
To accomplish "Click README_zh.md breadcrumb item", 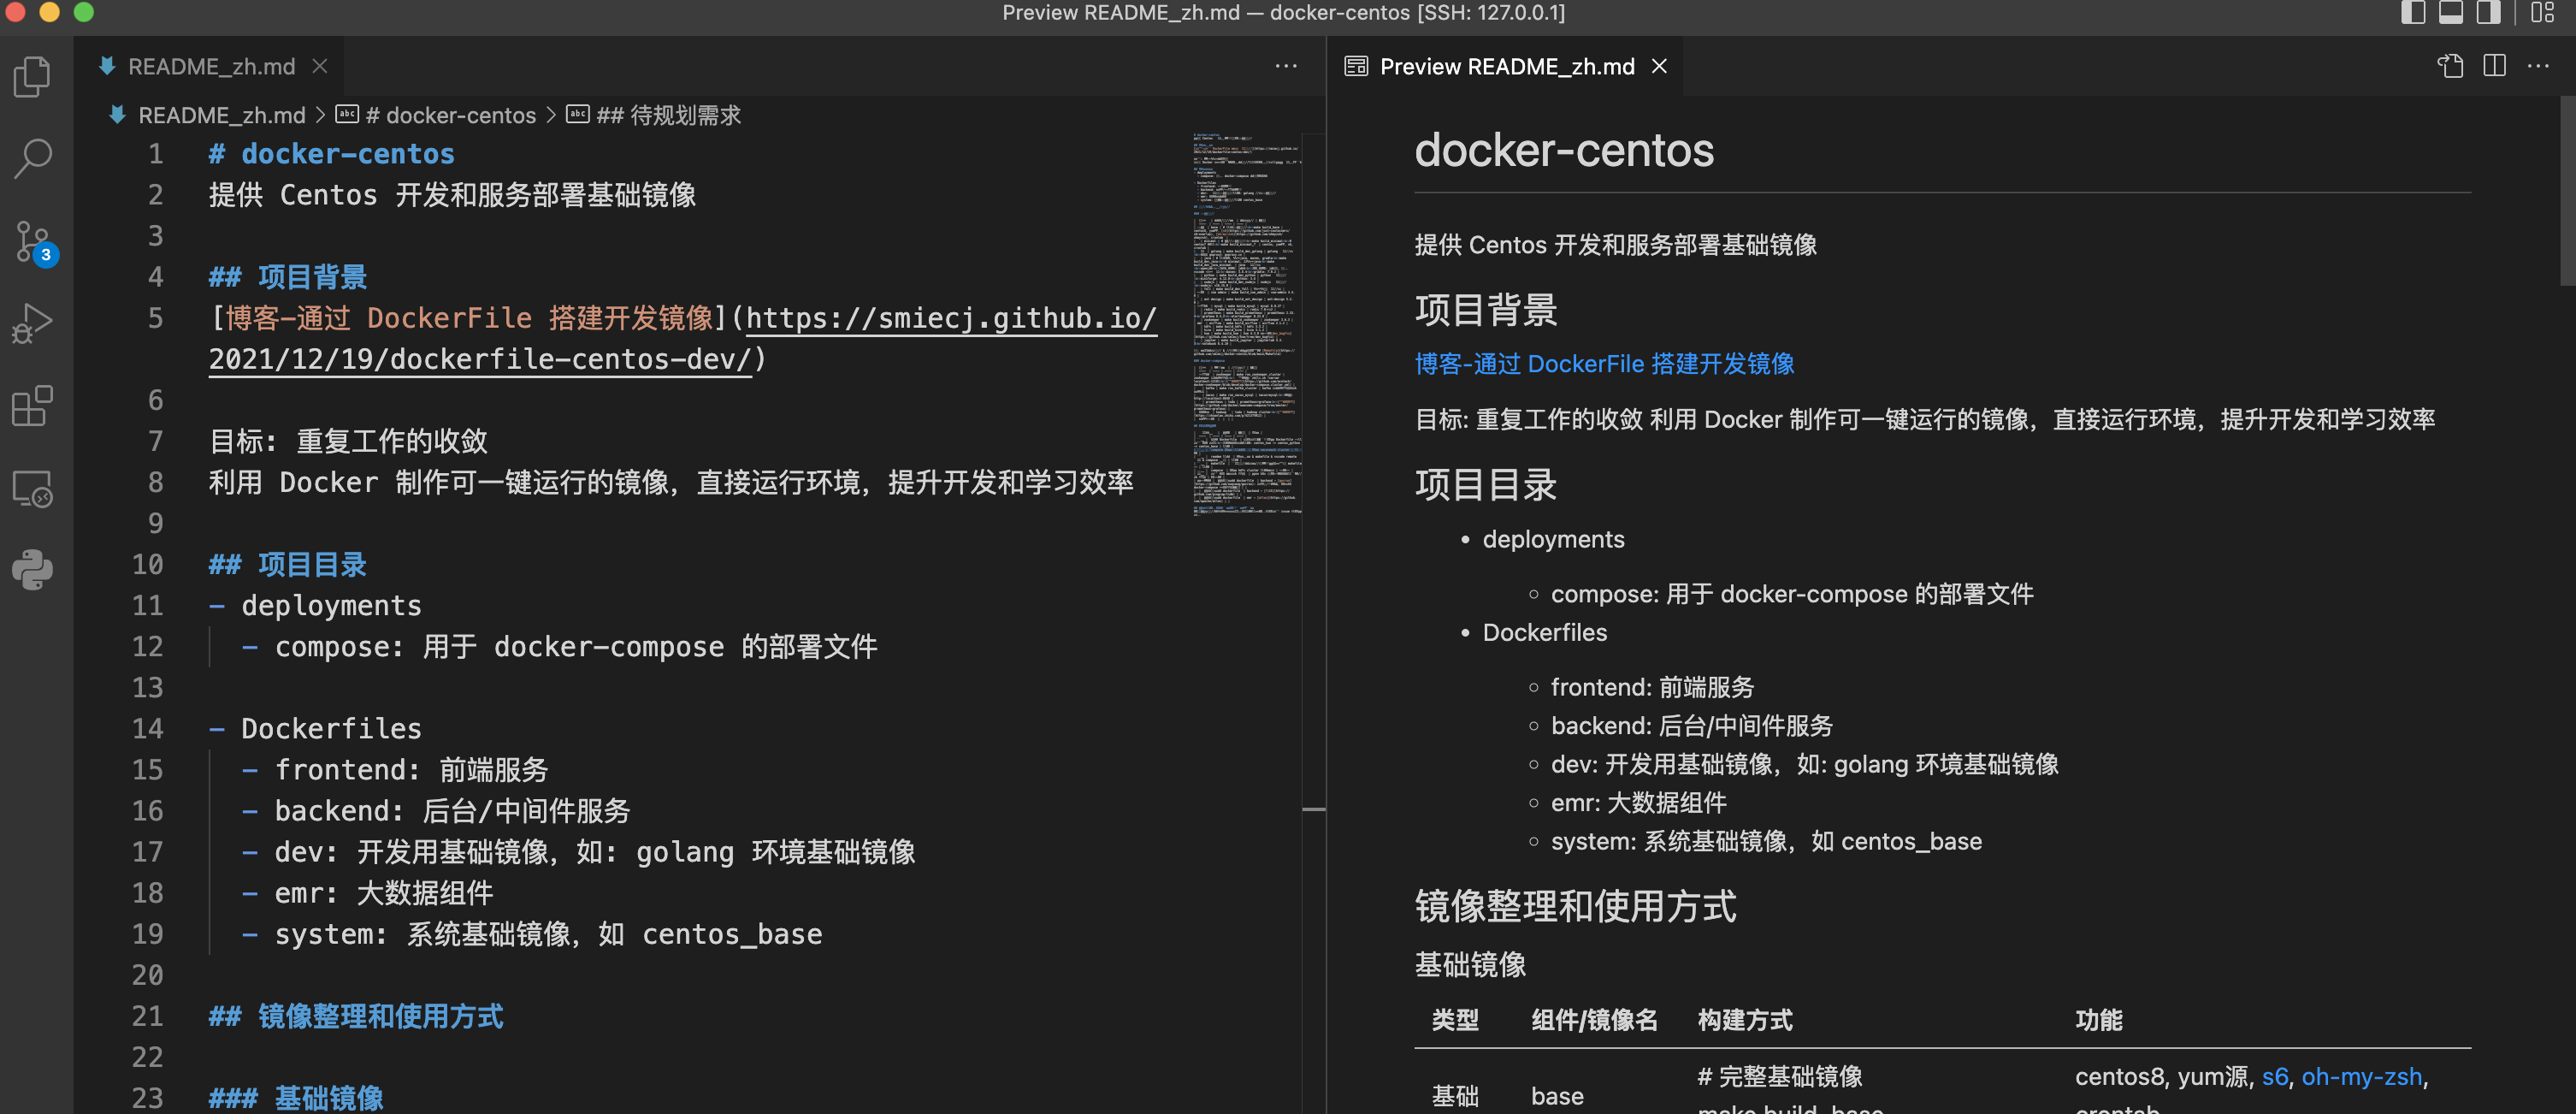I will click(221, 115).
